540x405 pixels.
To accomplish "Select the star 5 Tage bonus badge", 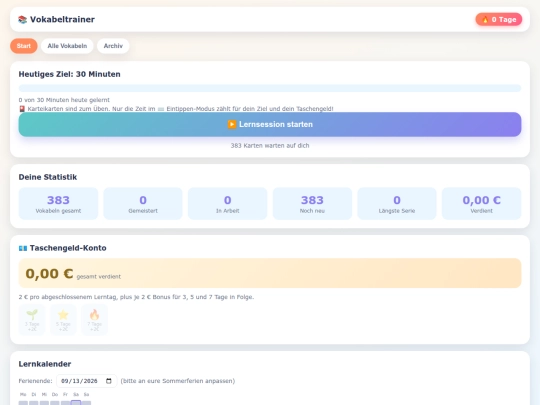I will [x=63, y=320].
